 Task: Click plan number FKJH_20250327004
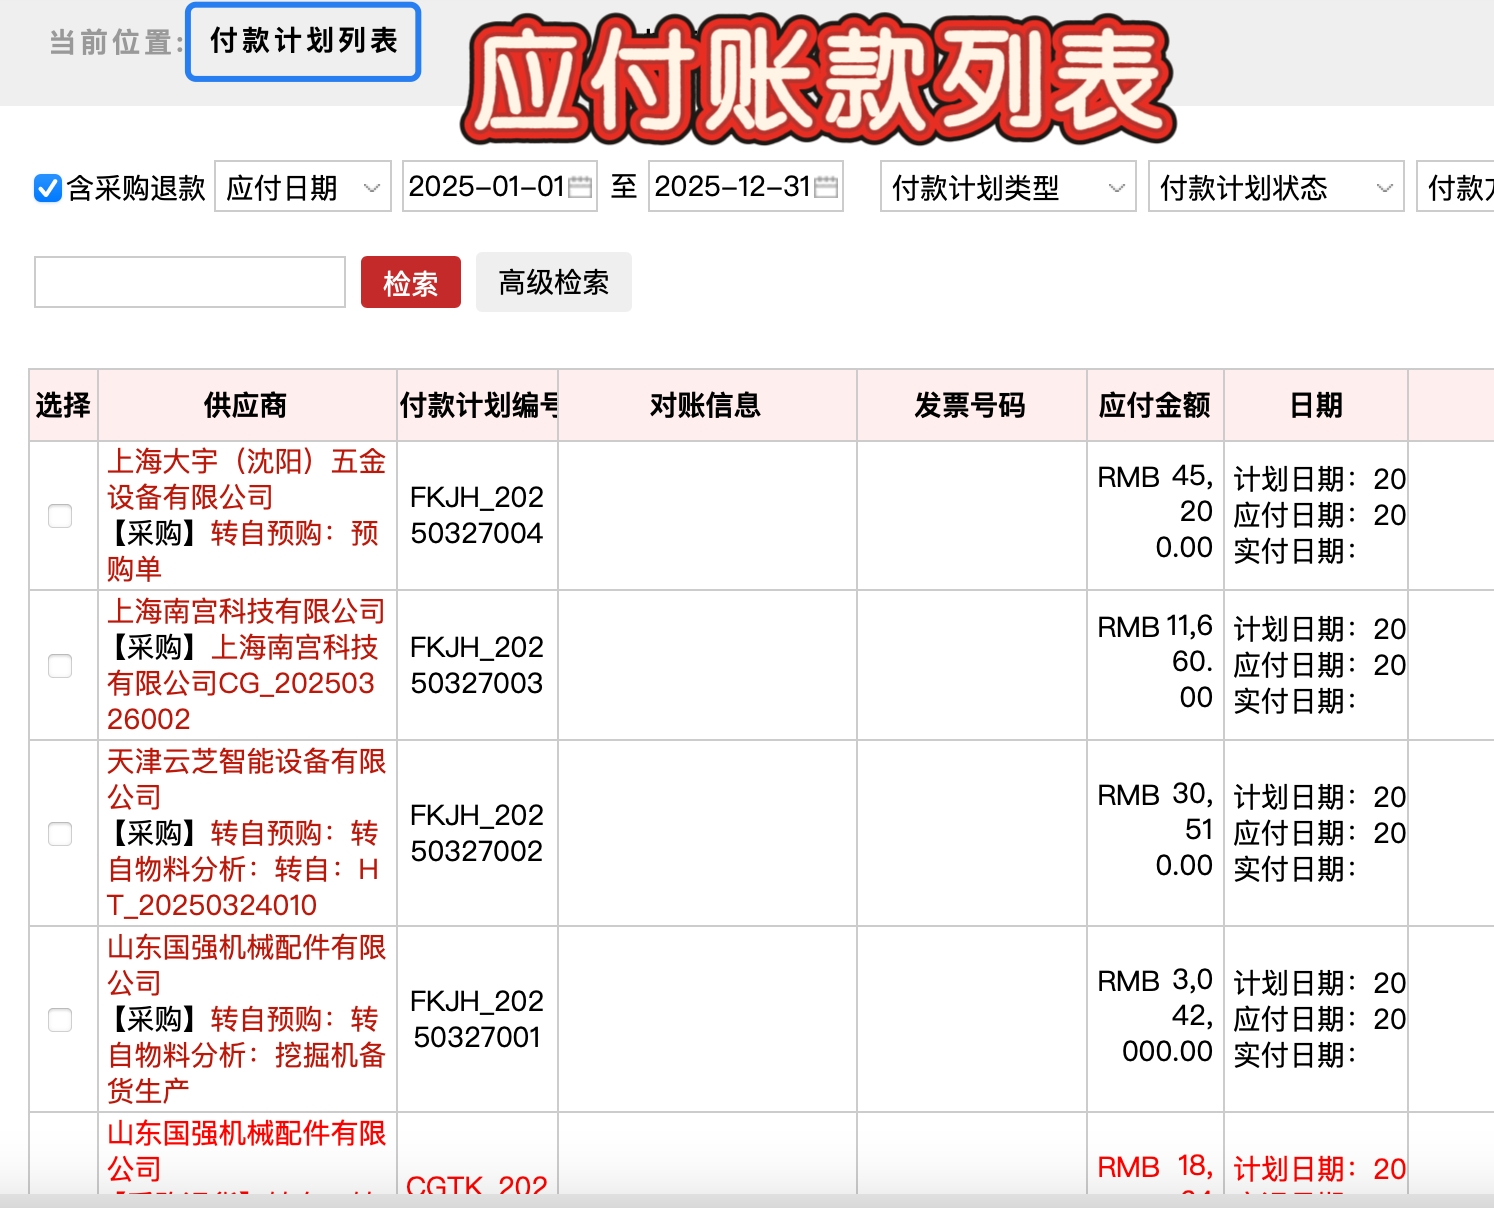tap(477, 515)
